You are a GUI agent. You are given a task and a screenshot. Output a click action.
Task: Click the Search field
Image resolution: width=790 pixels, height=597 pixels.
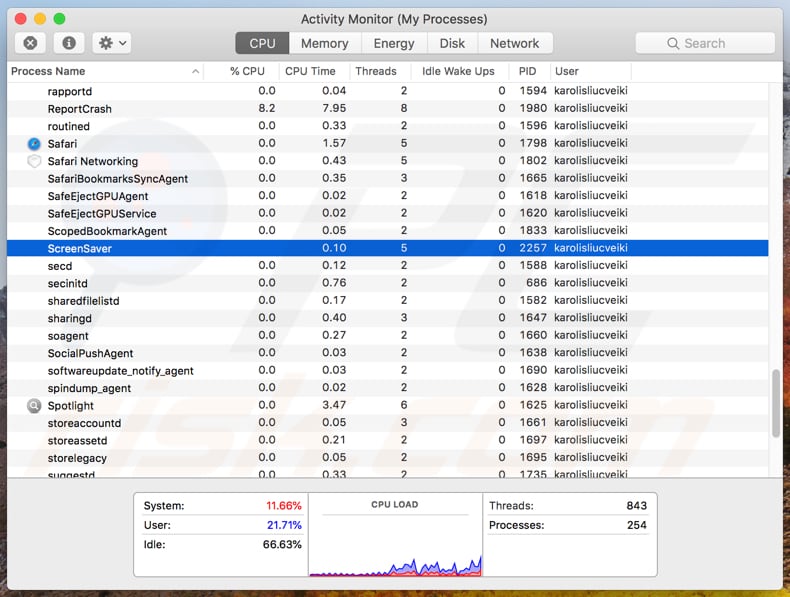click(x=705, y=43)
